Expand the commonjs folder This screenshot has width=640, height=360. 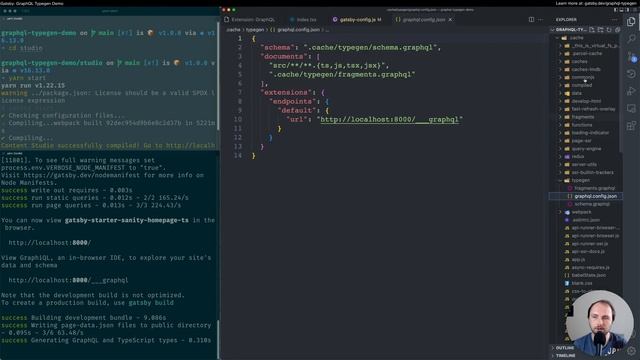[x=582, y=77]
